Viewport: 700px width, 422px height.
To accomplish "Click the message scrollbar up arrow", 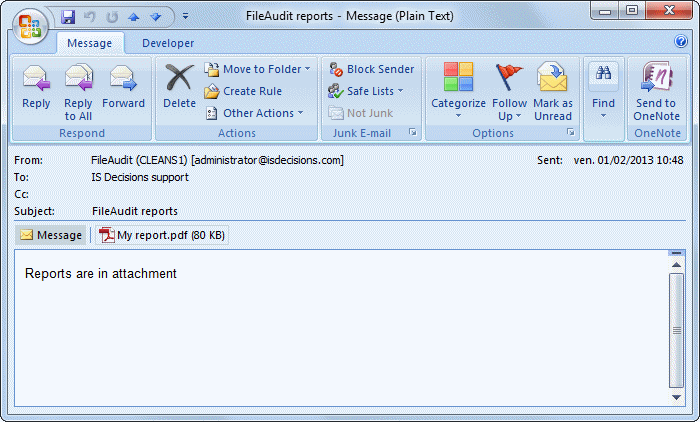I will pos(676,265).
